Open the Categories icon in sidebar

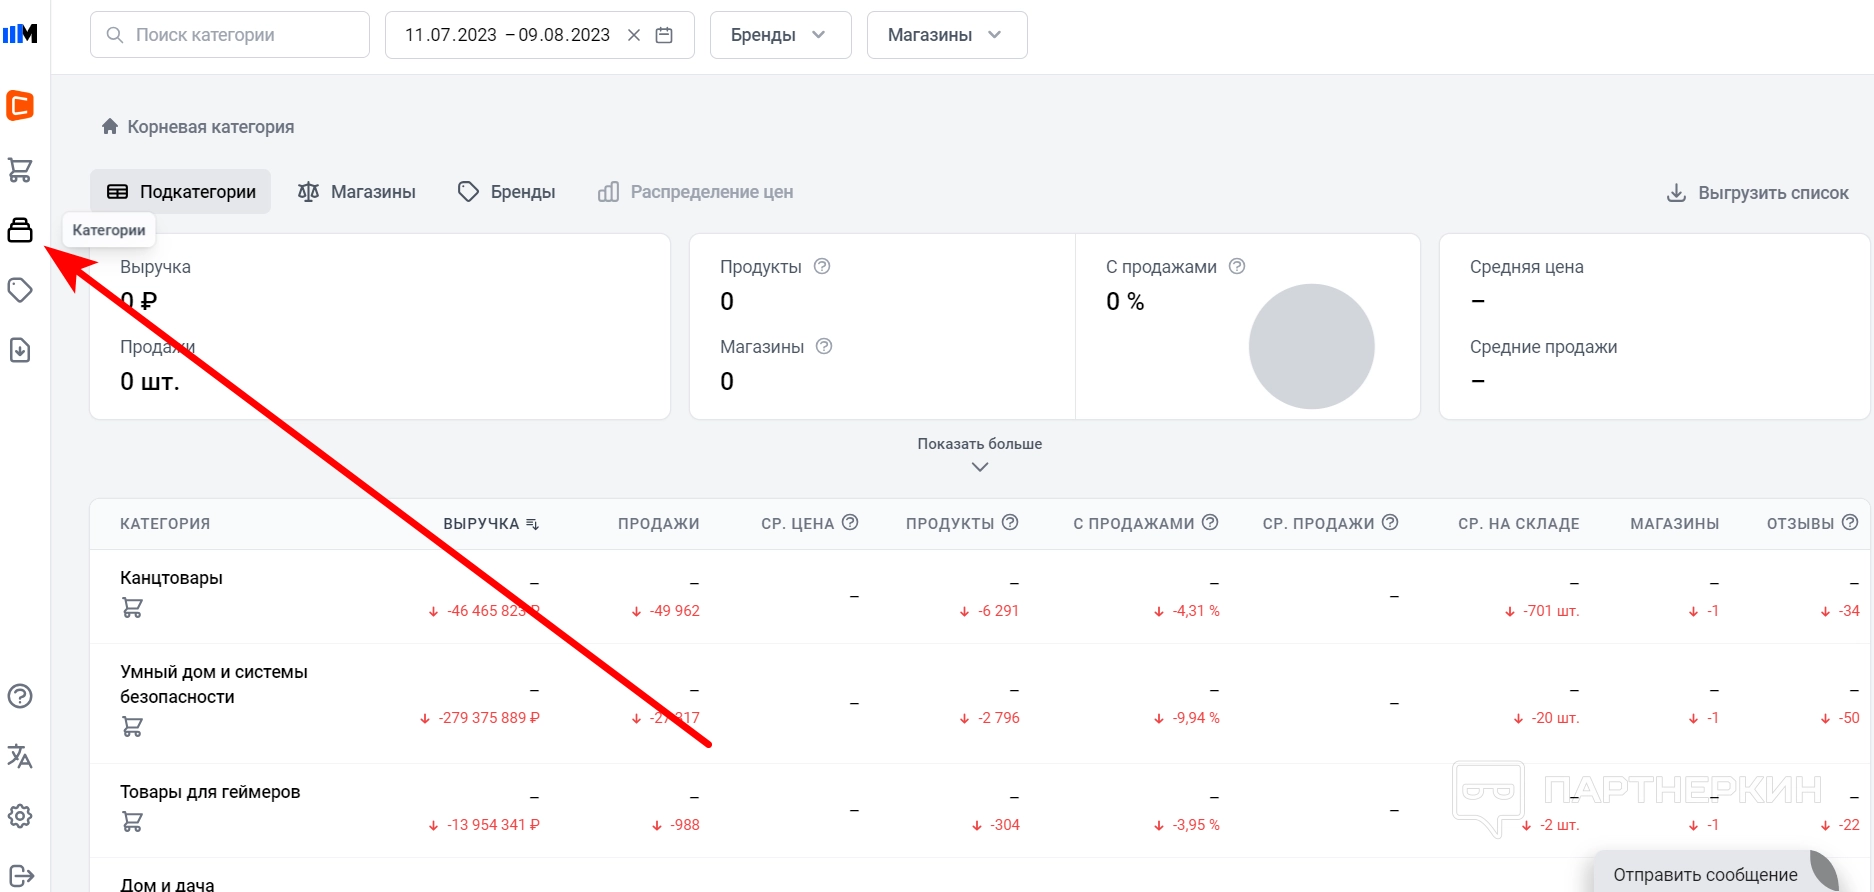[20, 231]
